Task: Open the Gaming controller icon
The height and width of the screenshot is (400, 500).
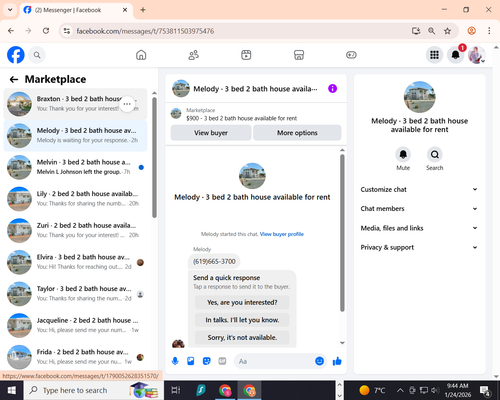Action: pyautogui.click(x=351, y=55)
